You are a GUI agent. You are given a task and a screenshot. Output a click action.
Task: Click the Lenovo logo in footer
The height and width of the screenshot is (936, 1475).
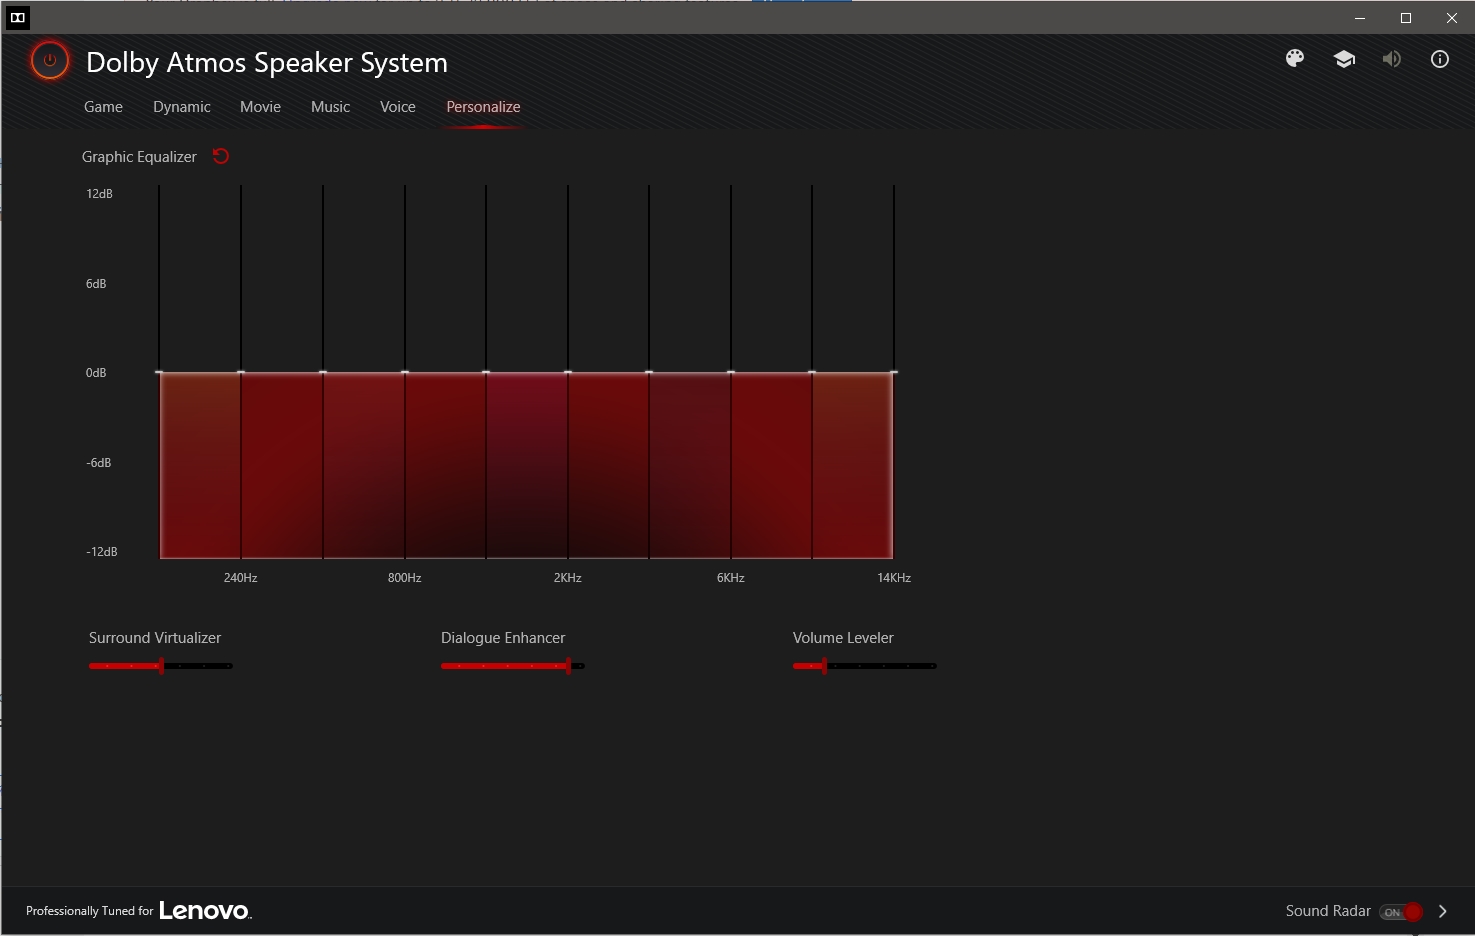205,911
